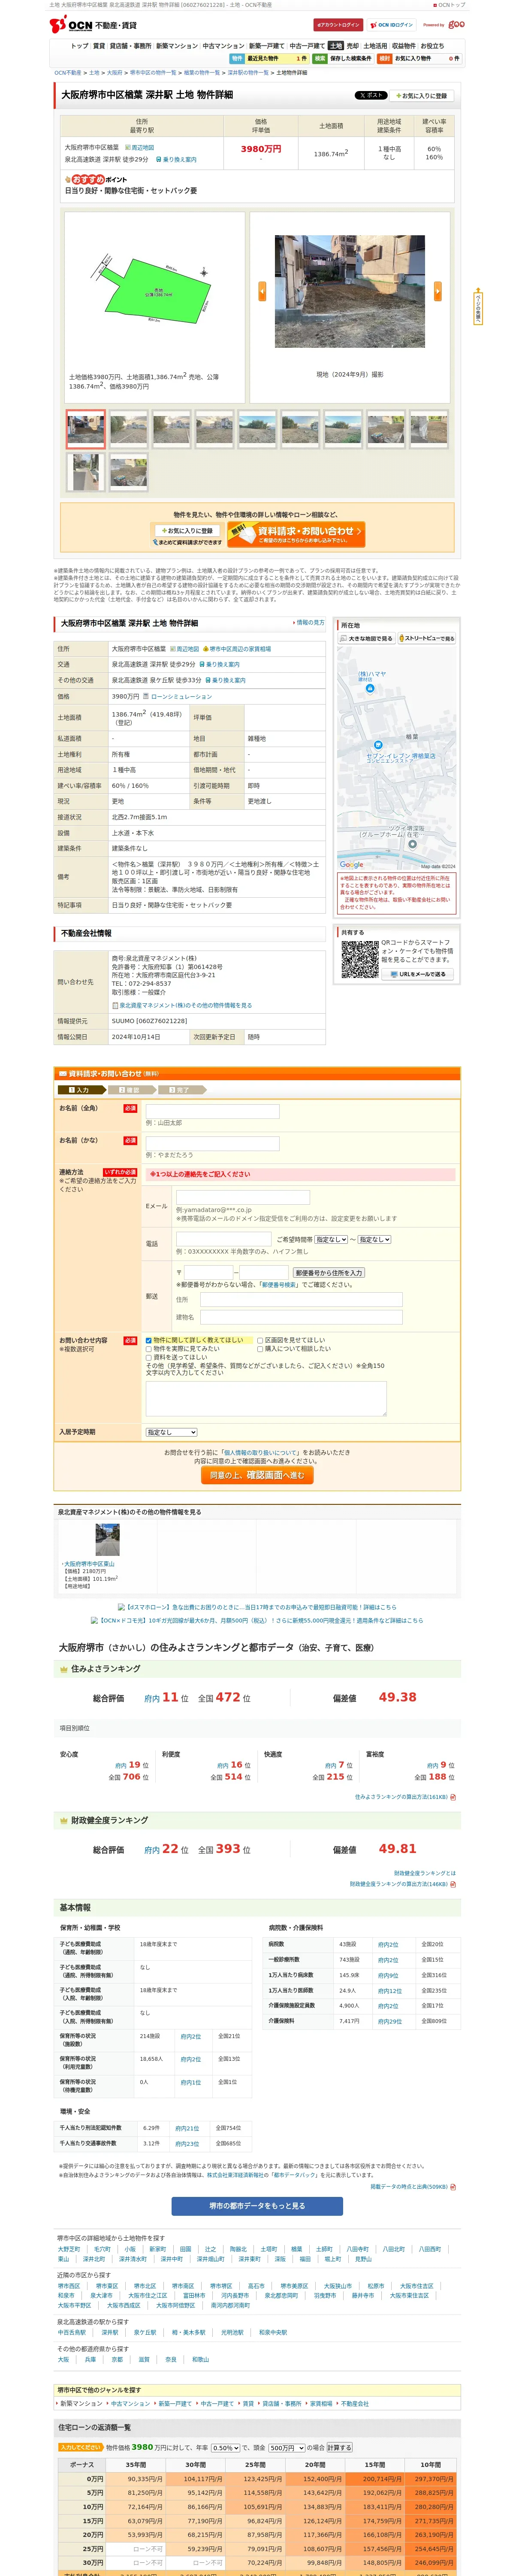The height and width of the screenshot is (2576, 519).
Task: Open the 入居予定時期 dropdown
Action: 171,1432
